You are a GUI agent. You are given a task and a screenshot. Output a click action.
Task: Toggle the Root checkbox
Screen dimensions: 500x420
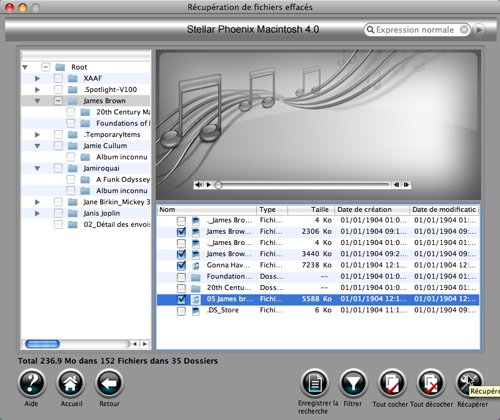46,67
